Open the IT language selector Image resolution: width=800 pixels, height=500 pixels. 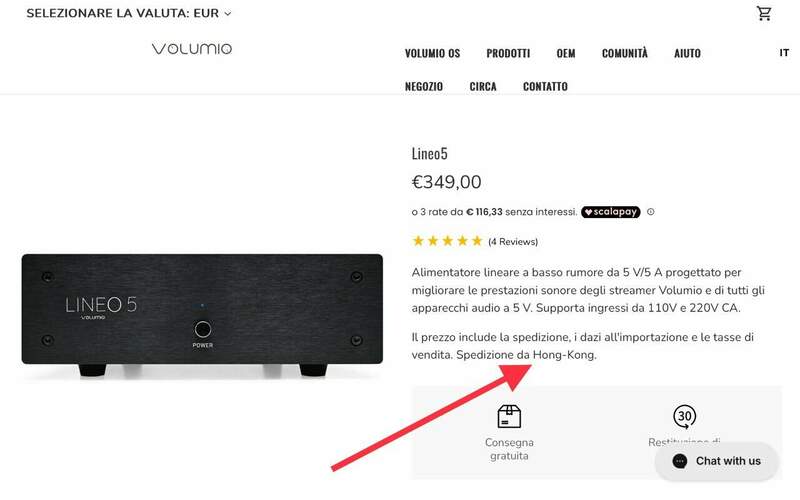pos(784,52)
